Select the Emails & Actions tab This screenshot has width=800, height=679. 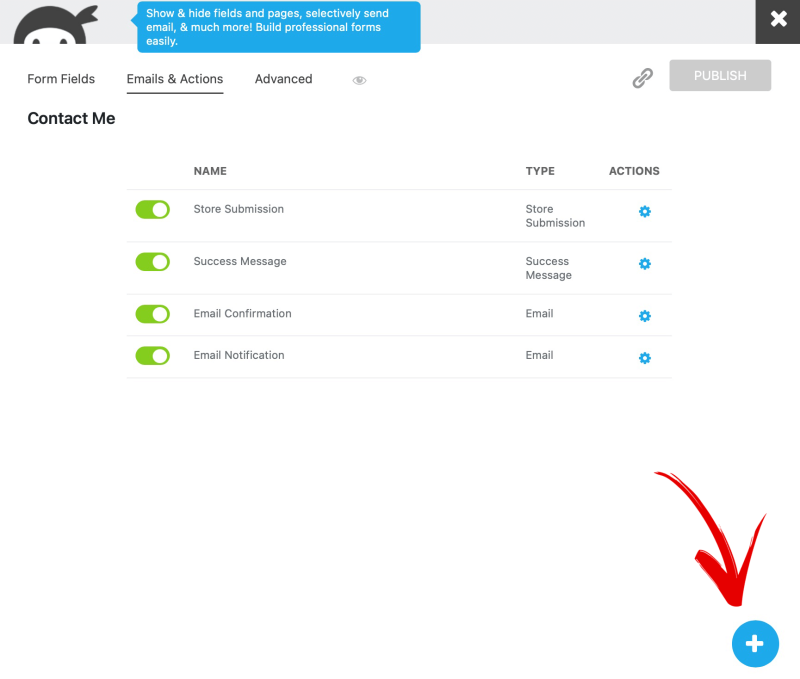174,79
